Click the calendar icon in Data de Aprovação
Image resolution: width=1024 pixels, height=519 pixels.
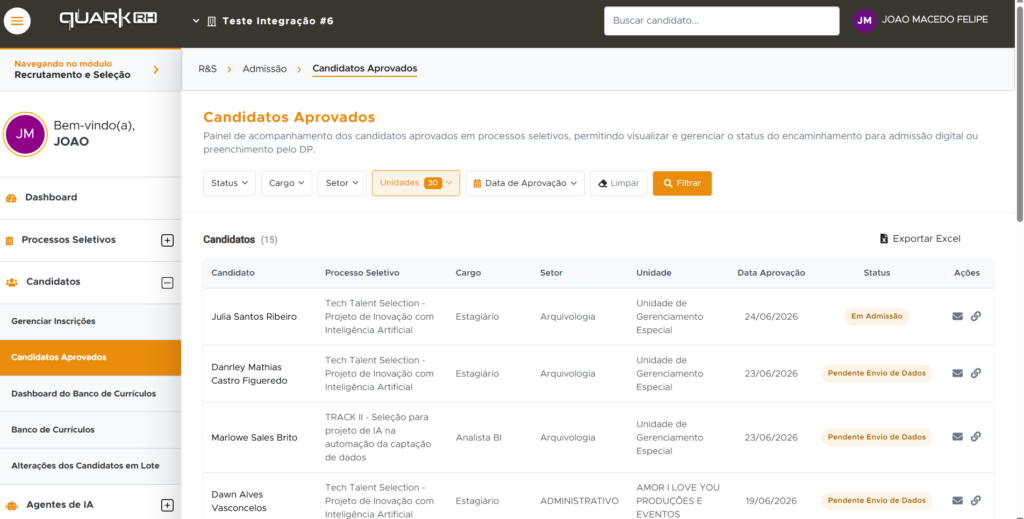[x=477, y=183]
